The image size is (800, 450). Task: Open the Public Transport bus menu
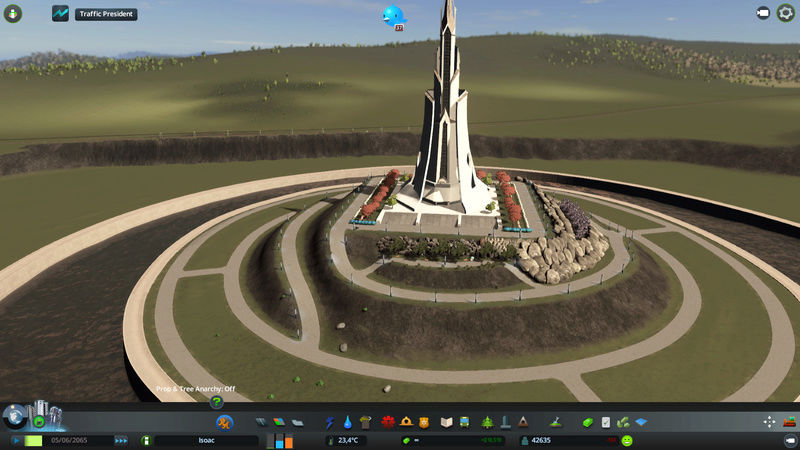point(464,422)
